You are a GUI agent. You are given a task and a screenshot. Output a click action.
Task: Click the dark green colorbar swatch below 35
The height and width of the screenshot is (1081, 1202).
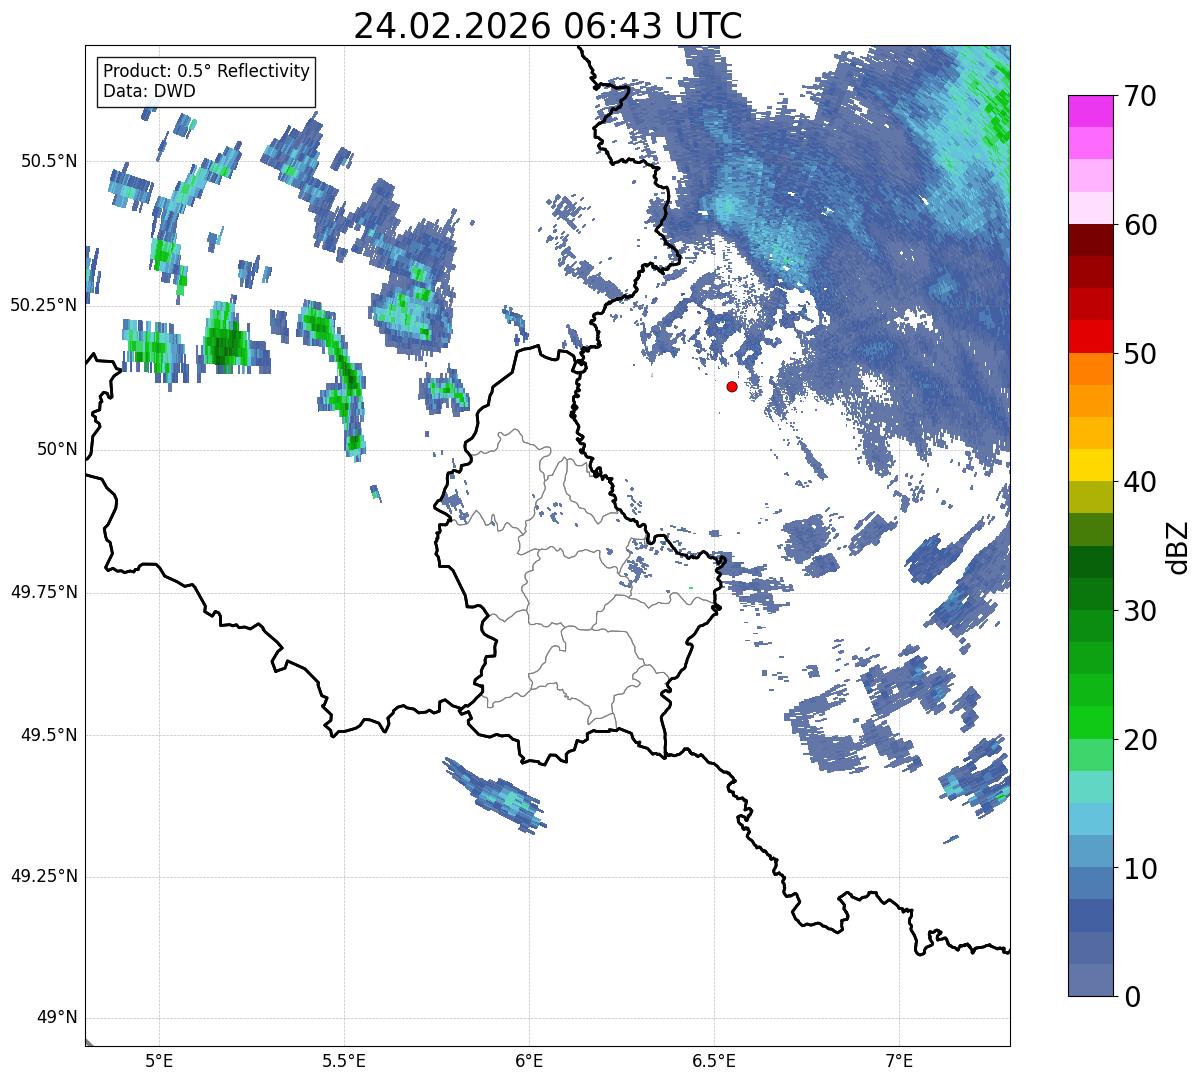1090,561
